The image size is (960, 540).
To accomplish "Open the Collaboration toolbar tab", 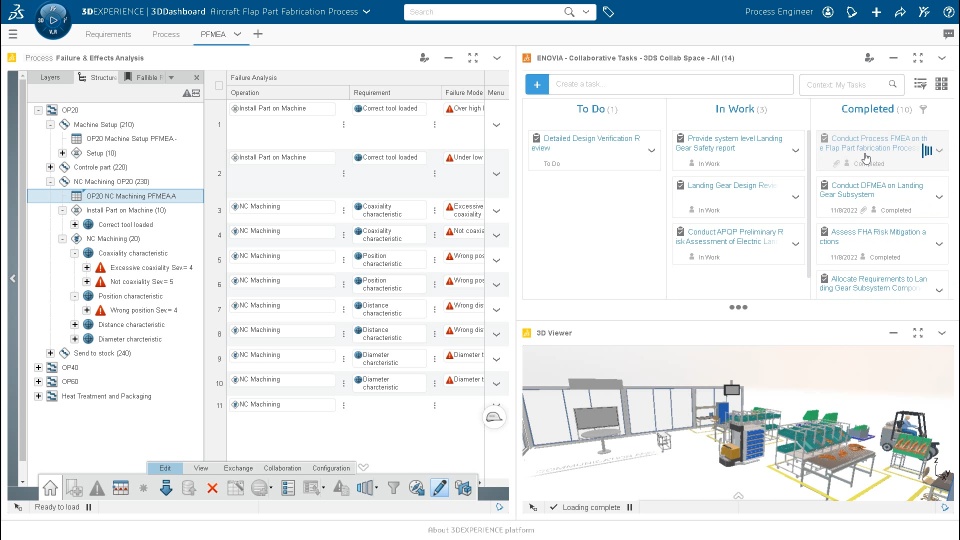I will [x=282, y=468].
